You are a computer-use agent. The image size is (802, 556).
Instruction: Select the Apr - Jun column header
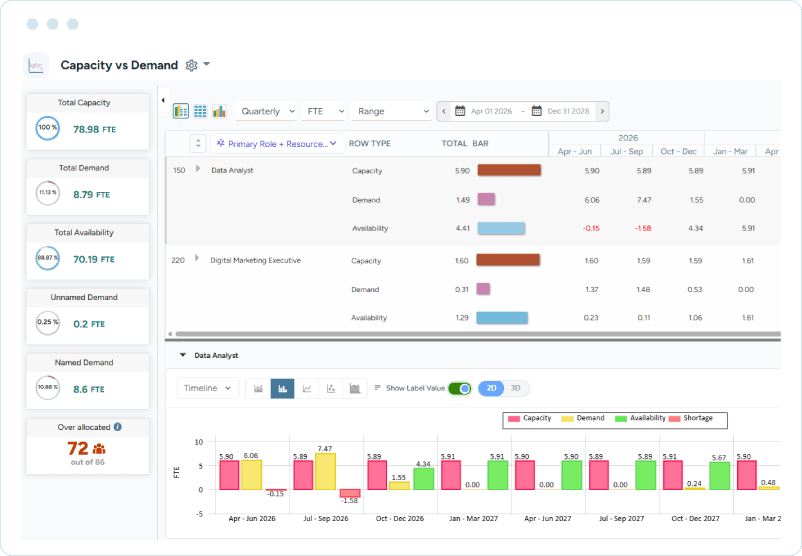tap(574, 151)
